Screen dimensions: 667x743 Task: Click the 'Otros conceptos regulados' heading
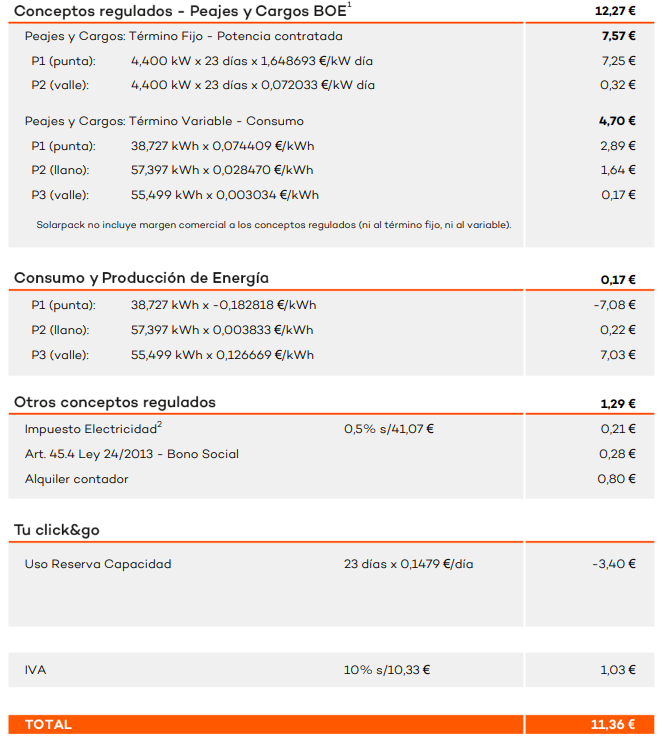[x=115, y=402]
